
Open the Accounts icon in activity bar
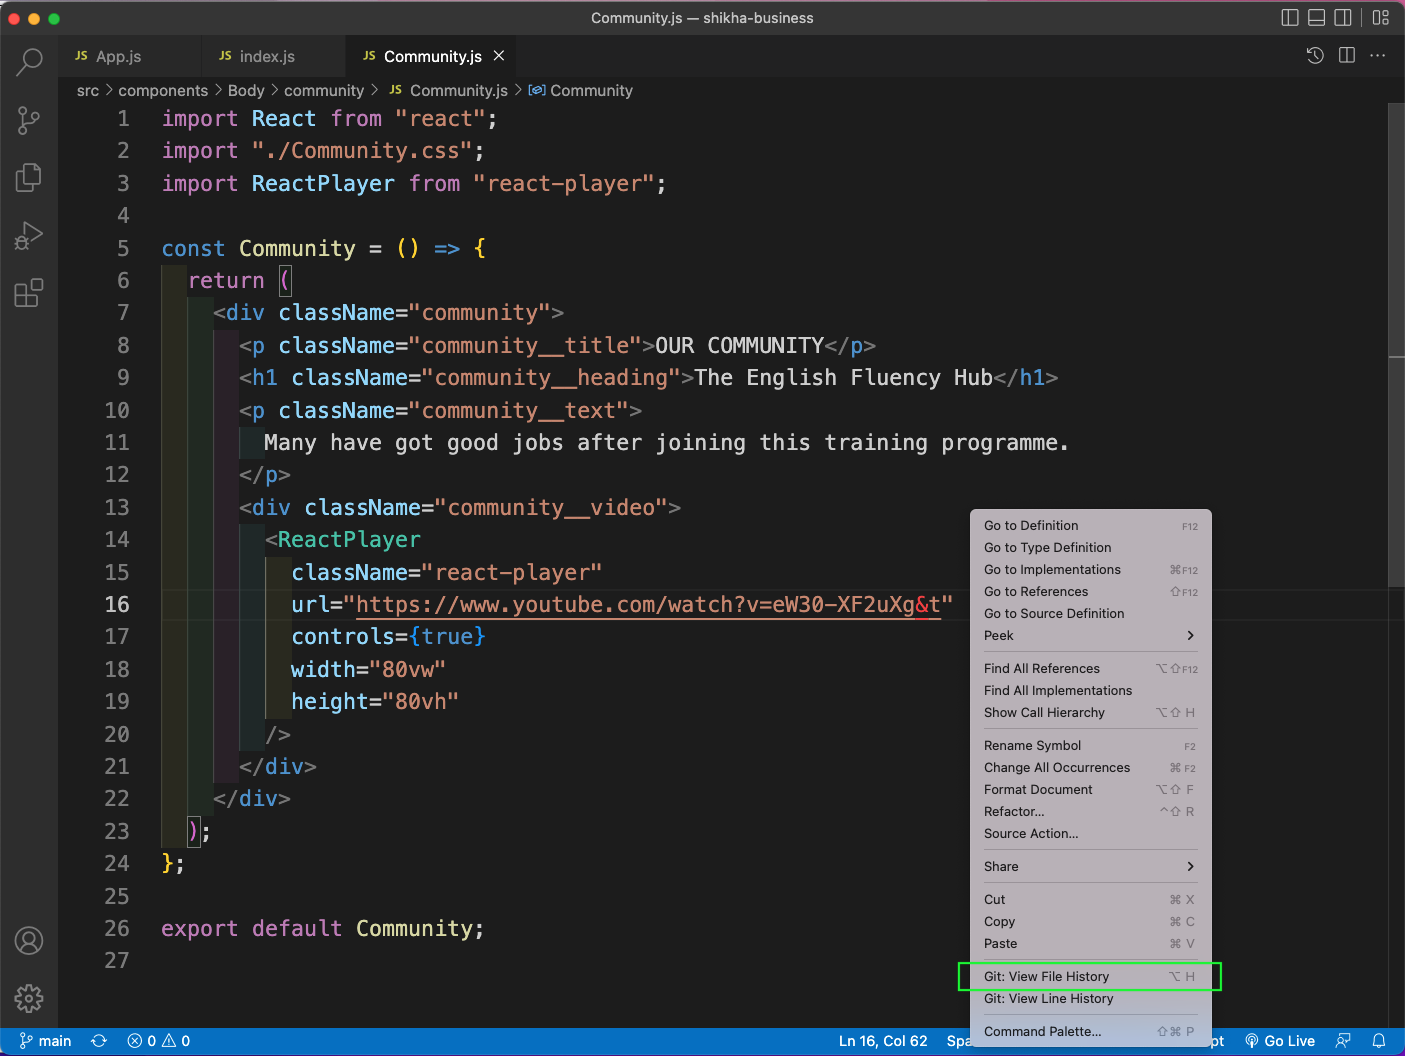29,941
